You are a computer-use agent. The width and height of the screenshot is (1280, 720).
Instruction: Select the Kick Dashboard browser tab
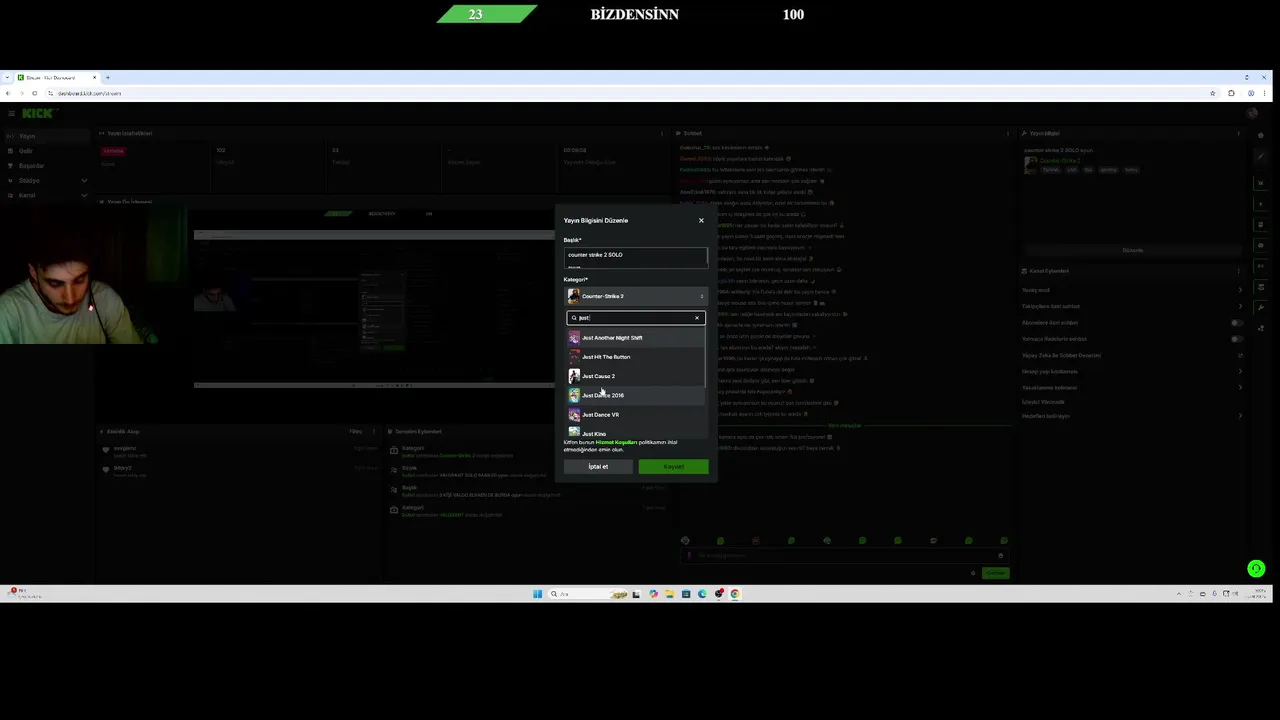[57, 77]
